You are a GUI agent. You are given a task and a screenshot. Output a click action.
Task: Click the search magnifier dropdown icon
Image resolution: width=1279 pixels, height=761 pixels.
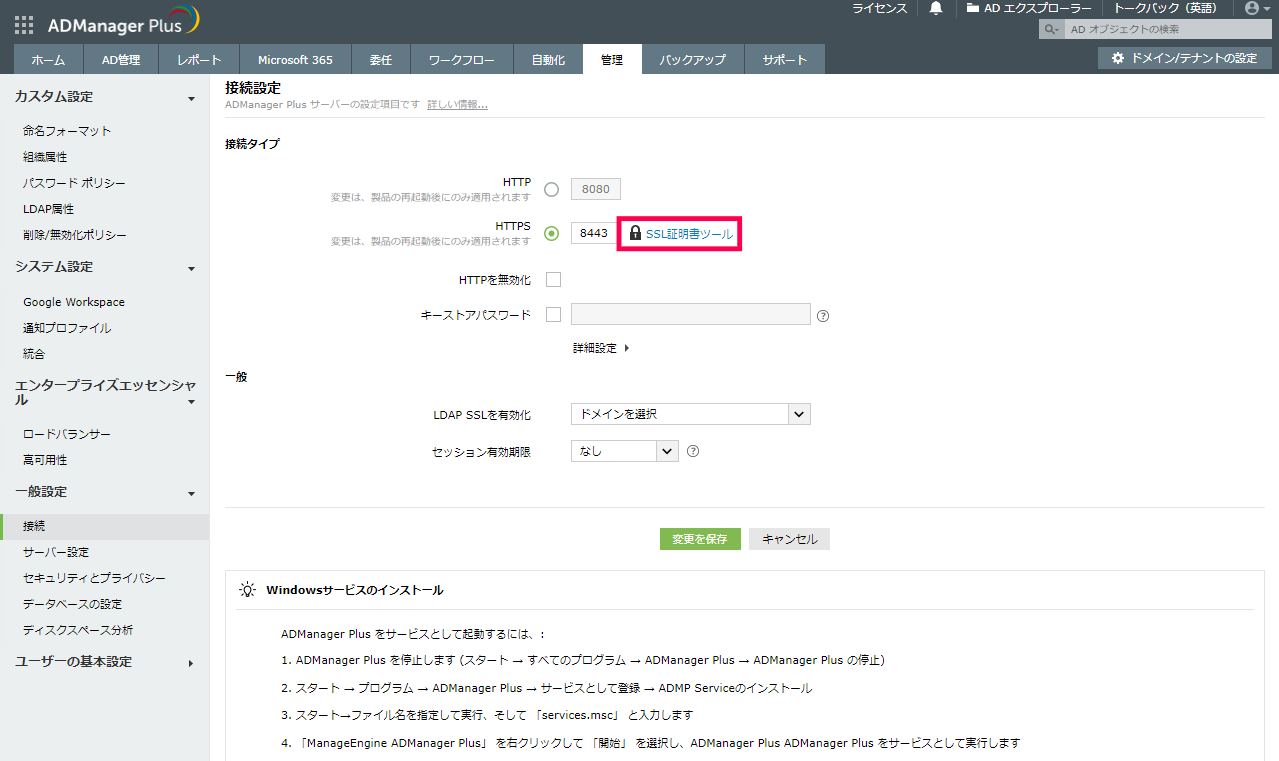tap(1052, 30)
